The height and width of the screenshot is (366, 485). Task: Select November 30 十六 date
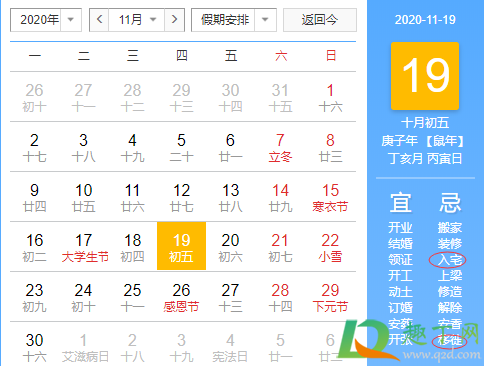[x=34, y=347]
